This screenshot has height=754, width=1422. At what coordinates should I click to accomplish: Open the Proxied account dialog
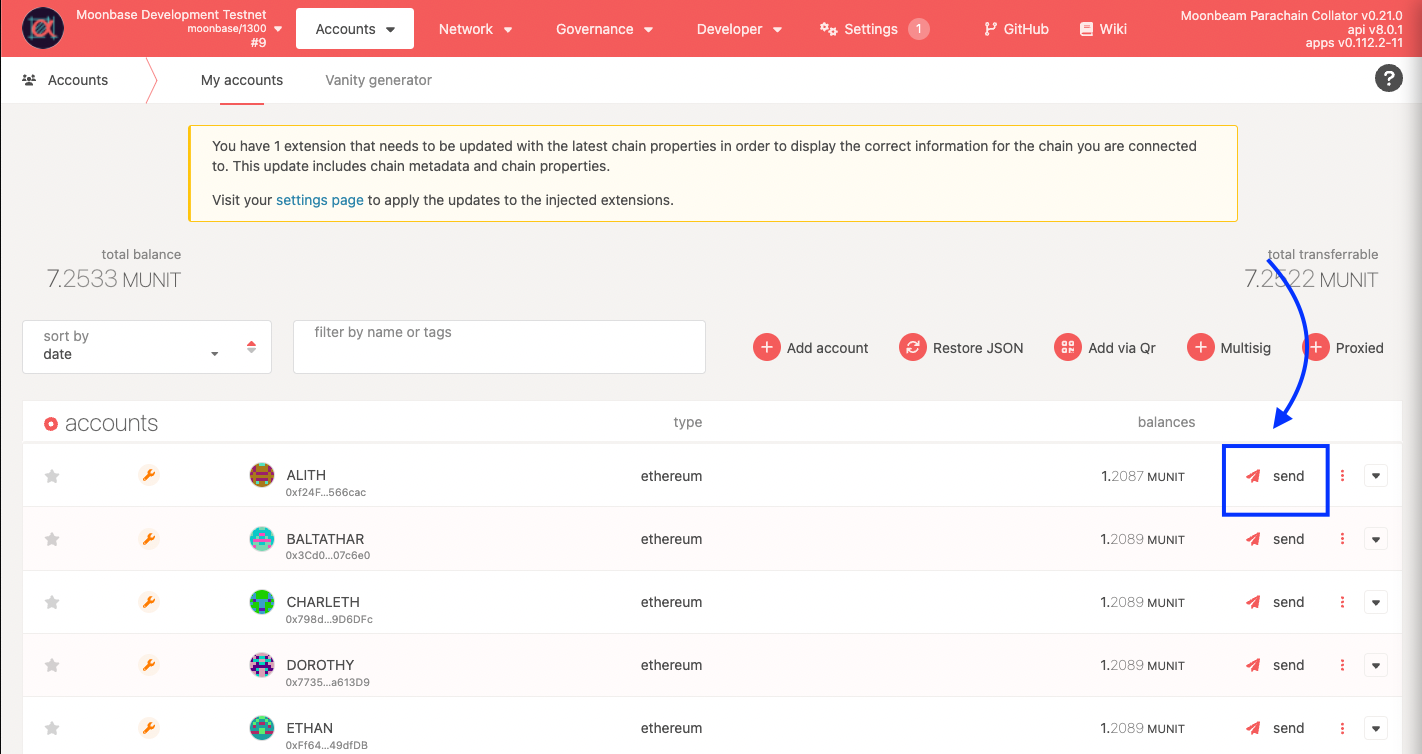point(1345,347)
